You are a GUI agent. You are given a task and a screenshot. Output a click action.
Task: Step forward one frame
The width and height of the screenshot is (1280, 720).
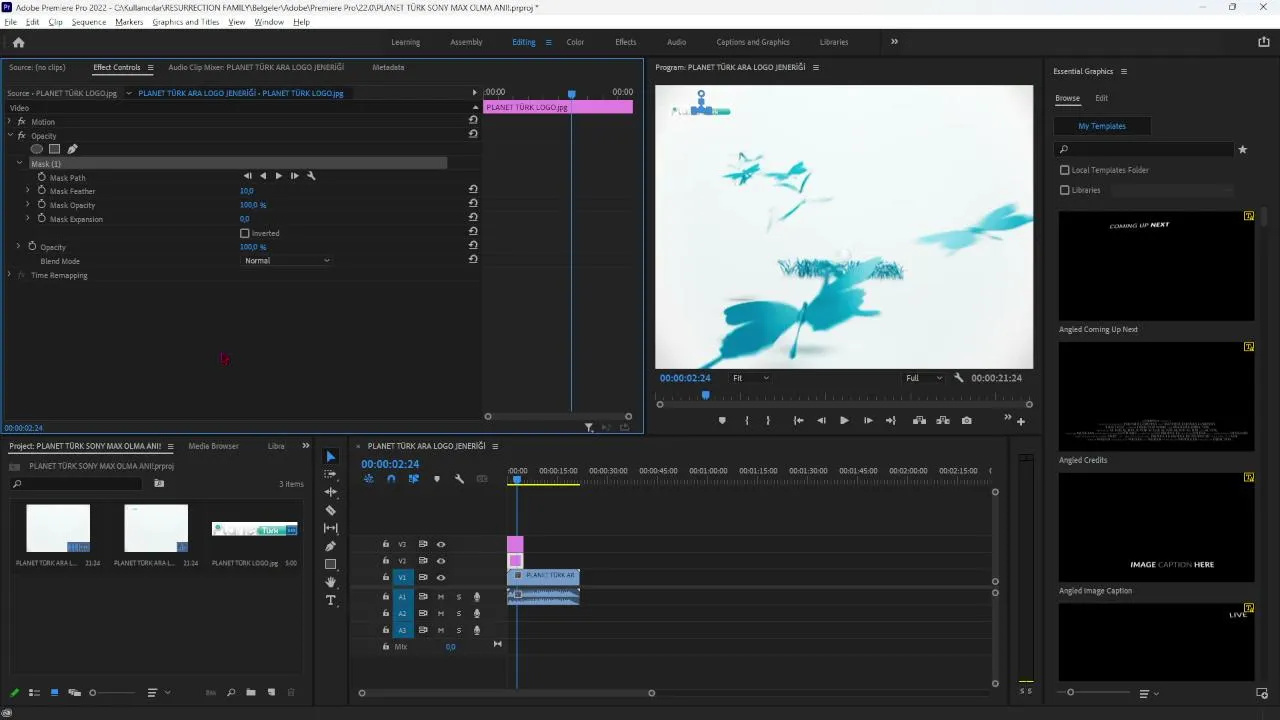tap(868, 420)
